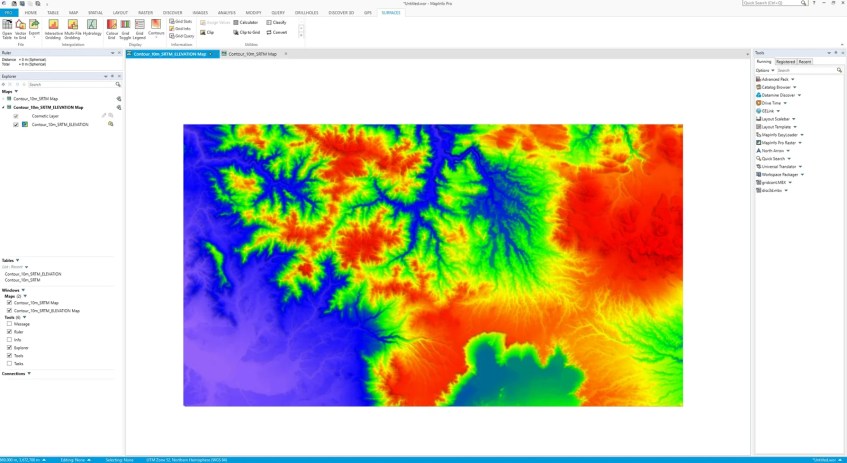Open the Hydrology tool
The height and width of the screenshot is (463, 847).
[x=92, y=29]
